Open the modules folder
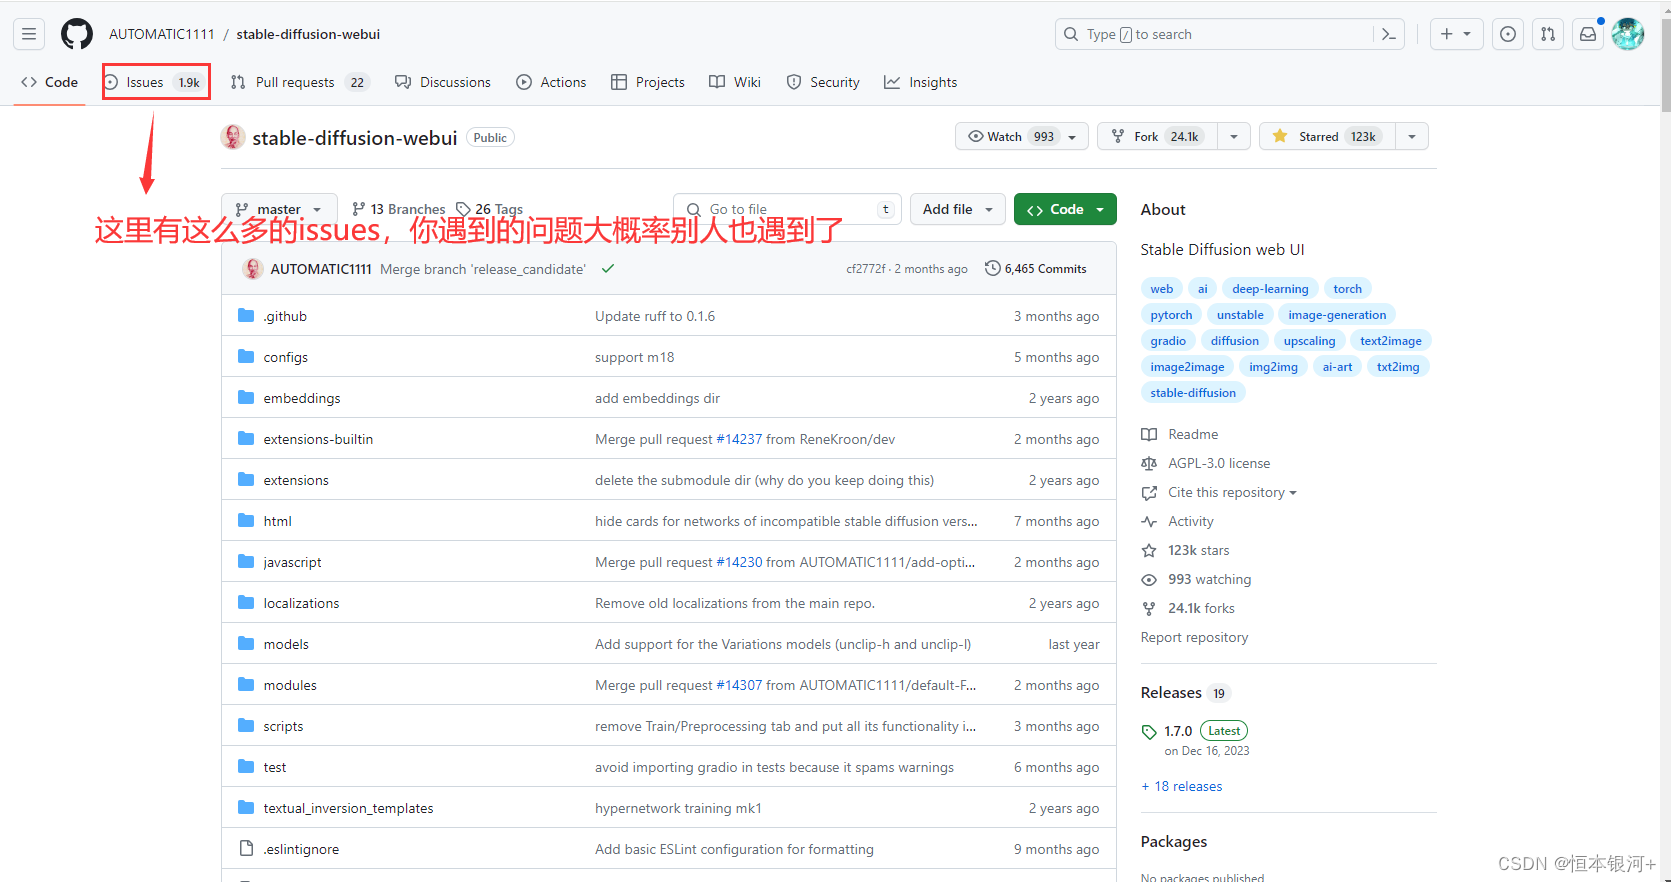The image size is (1671, 882). point(290,685)
